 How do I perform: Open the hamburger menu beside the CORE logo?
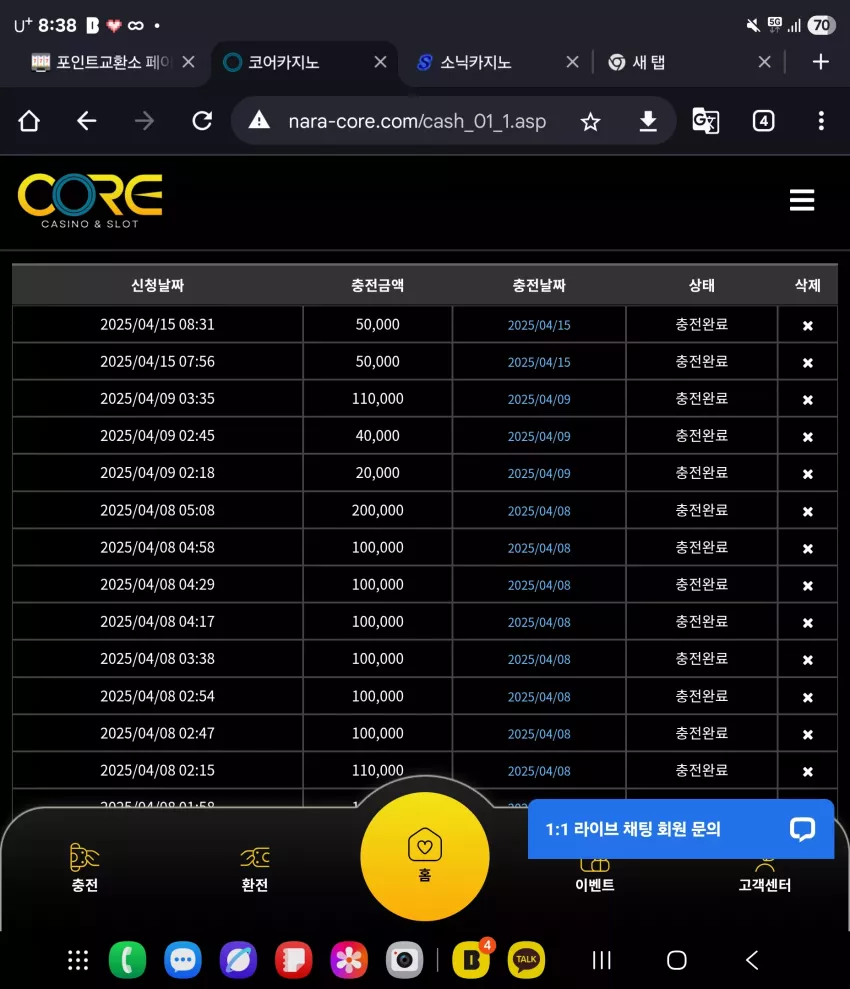801,200
